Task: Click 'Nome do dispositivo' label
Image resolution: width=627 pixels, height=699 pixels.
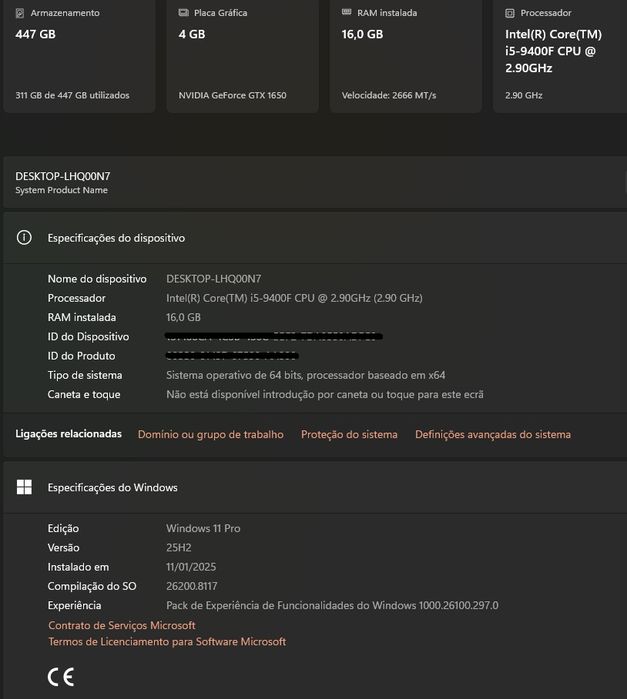Action: 97,279
